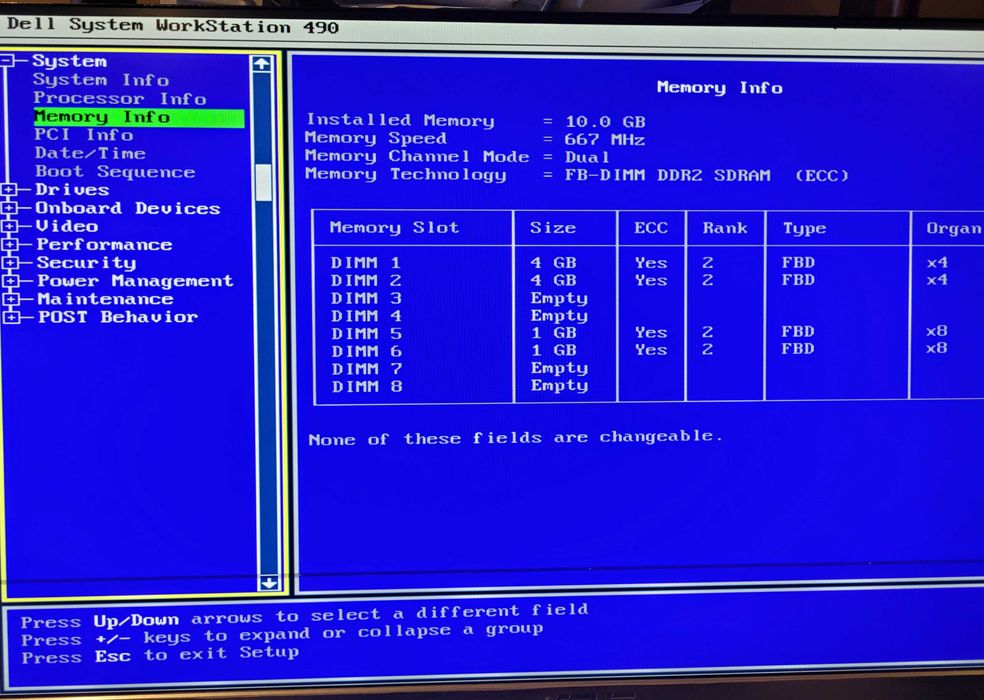984x700 pixels.
Task: Expand the Video group
Action: [x=9, y=226]
